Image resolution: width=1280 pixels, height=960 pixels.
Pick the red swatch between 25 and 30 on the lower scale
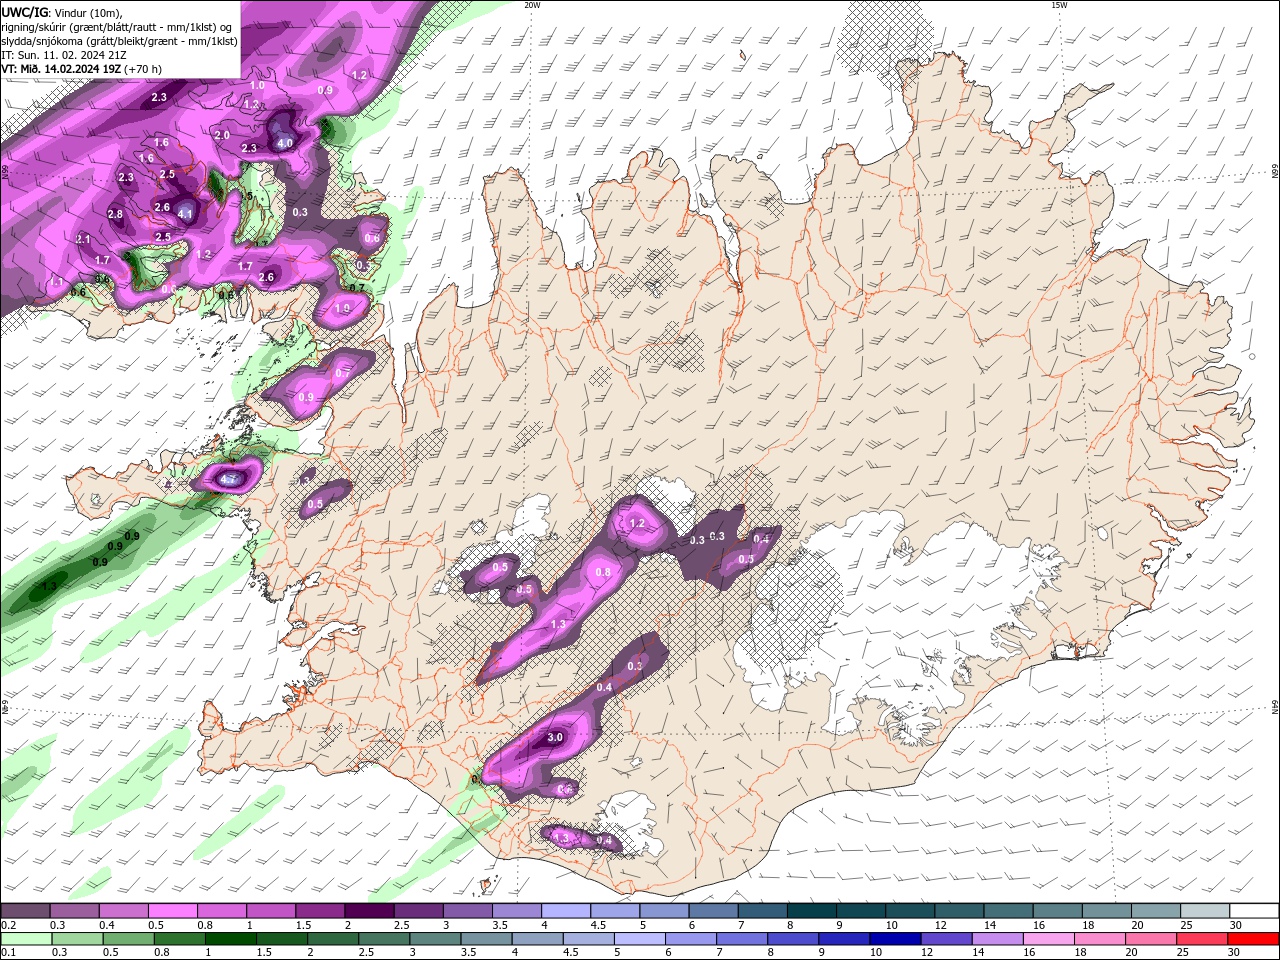pyautogui.click(x=1204, y=939)
